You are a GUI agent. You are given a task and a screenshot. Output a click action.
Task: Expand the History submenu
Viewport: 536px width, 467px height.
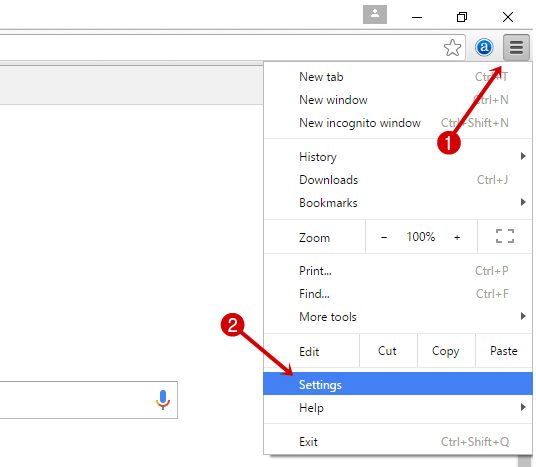point(398,157)
